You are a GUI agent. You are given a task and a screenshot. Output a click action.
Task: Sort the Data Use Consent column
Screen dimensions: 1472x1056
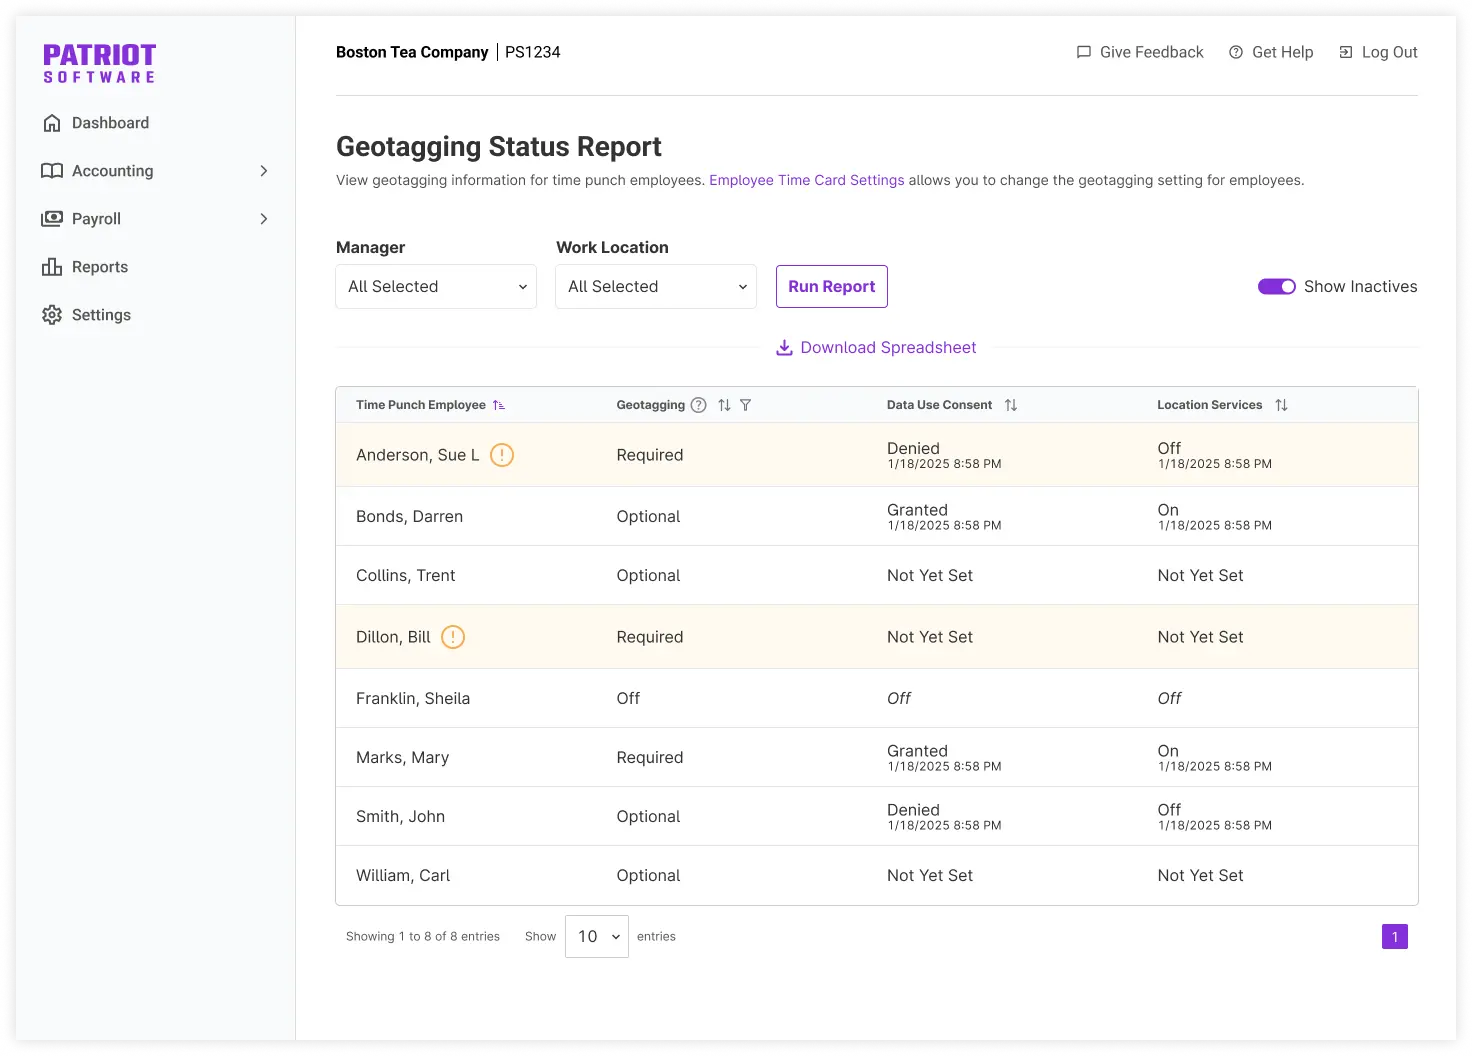click(1011, 405)
